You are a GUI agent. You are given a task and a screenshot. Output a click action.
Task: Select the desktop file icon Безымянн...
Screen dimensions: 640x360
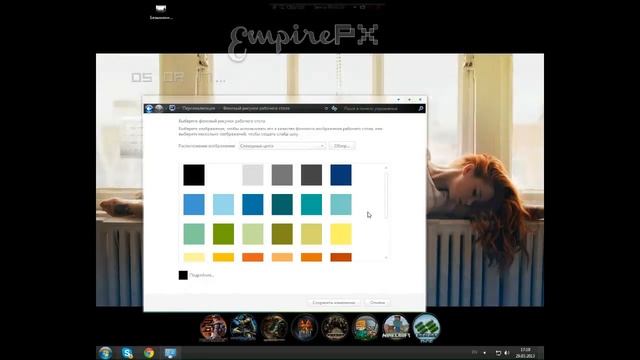click(x=161, y=12)
